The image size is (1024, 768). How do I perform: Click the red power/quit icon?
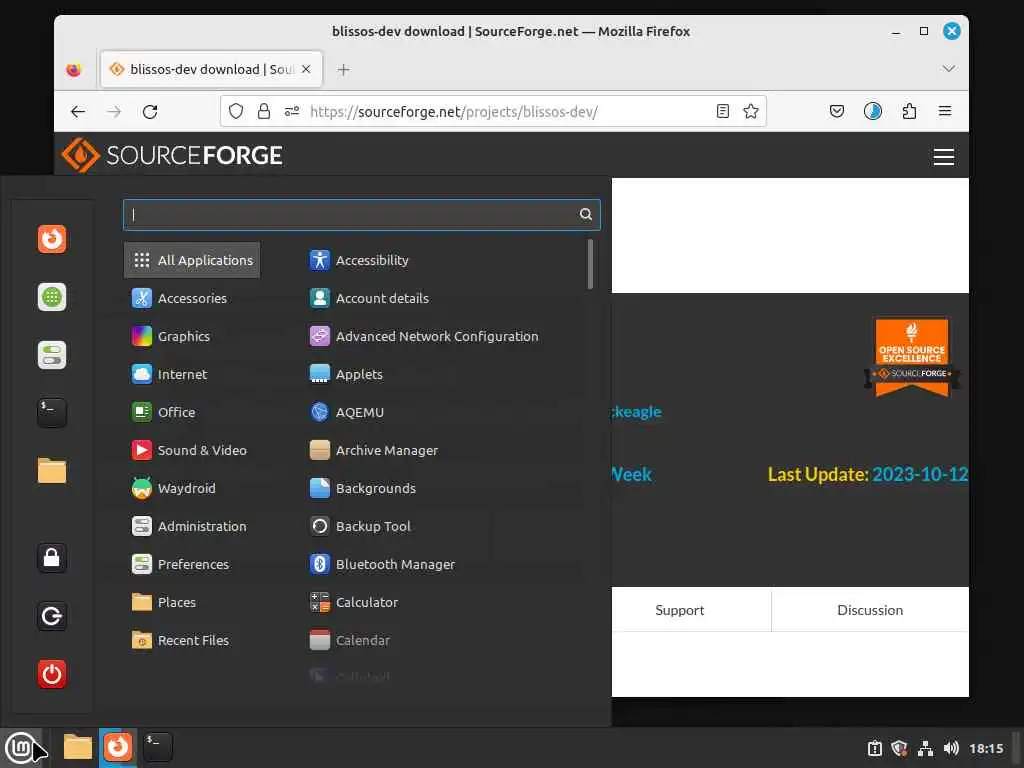point(52,674)
